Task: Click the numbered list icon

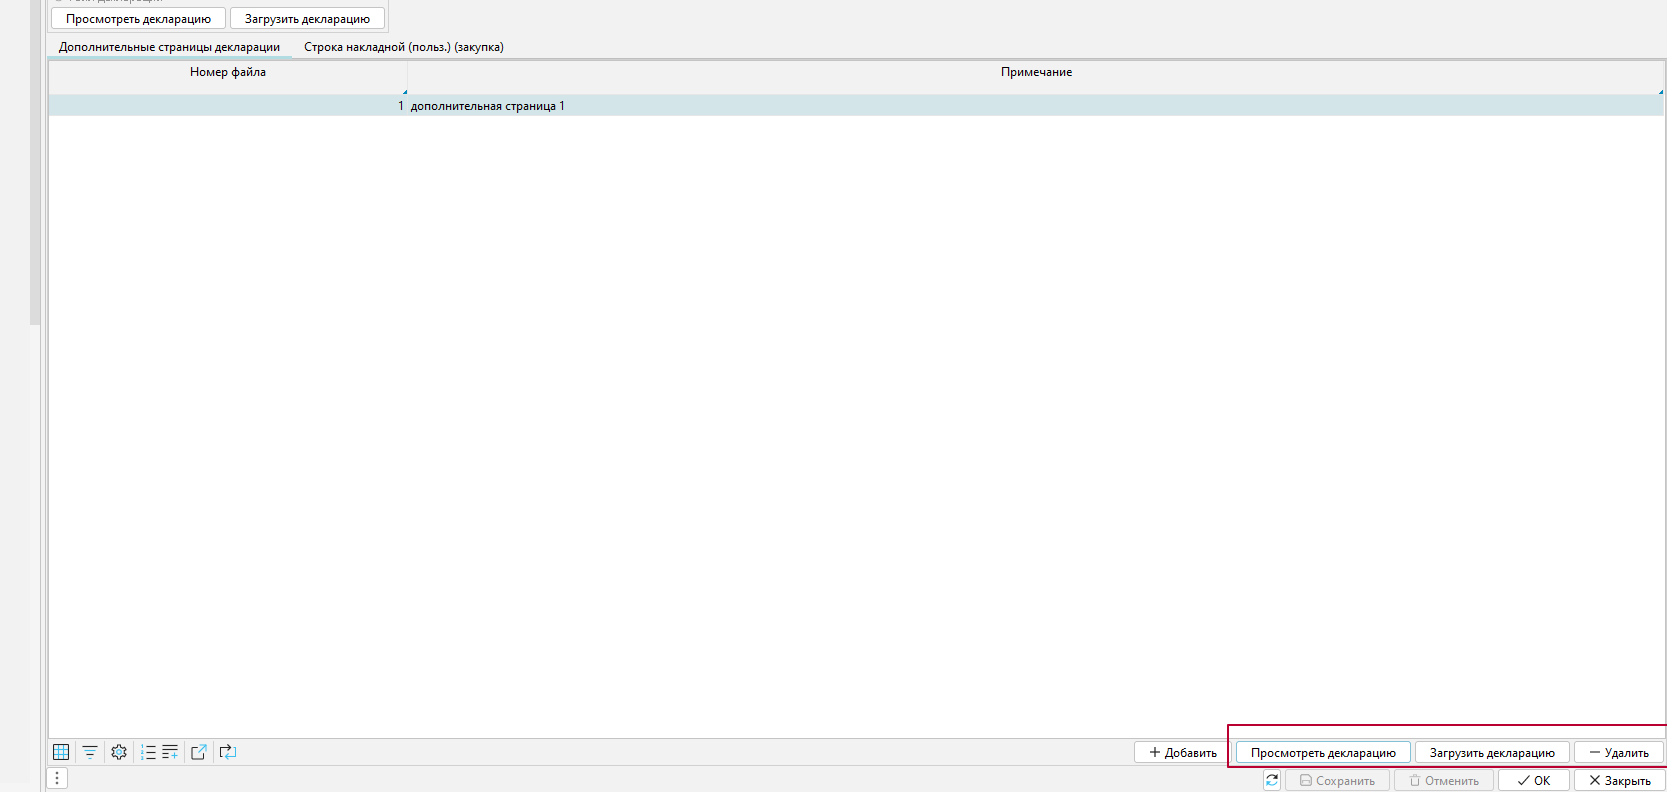Action: [148, 752]
